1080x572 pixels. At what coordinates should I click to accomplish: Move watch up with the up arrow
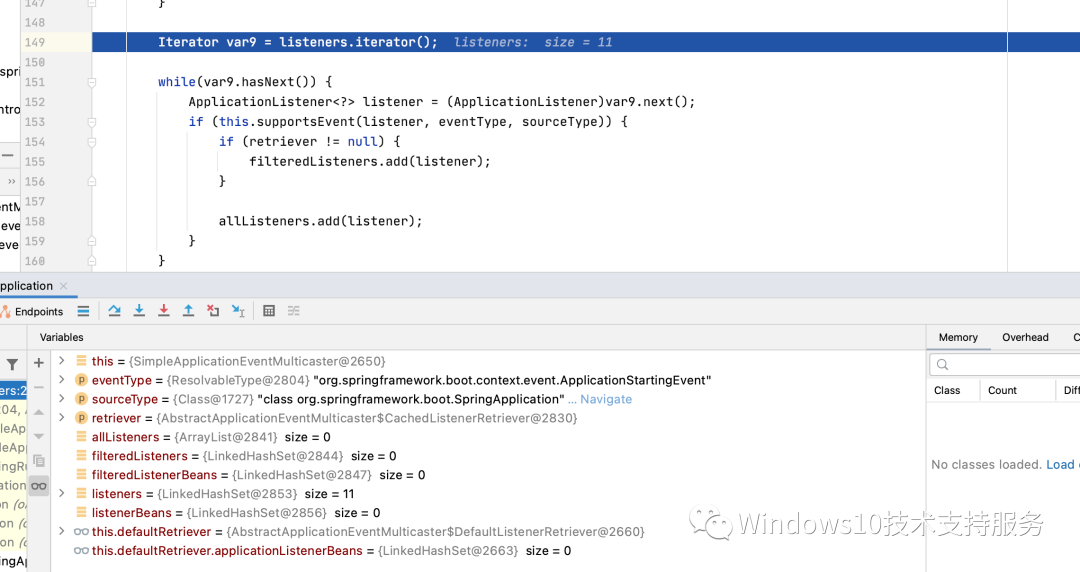[x=39, y=412]
